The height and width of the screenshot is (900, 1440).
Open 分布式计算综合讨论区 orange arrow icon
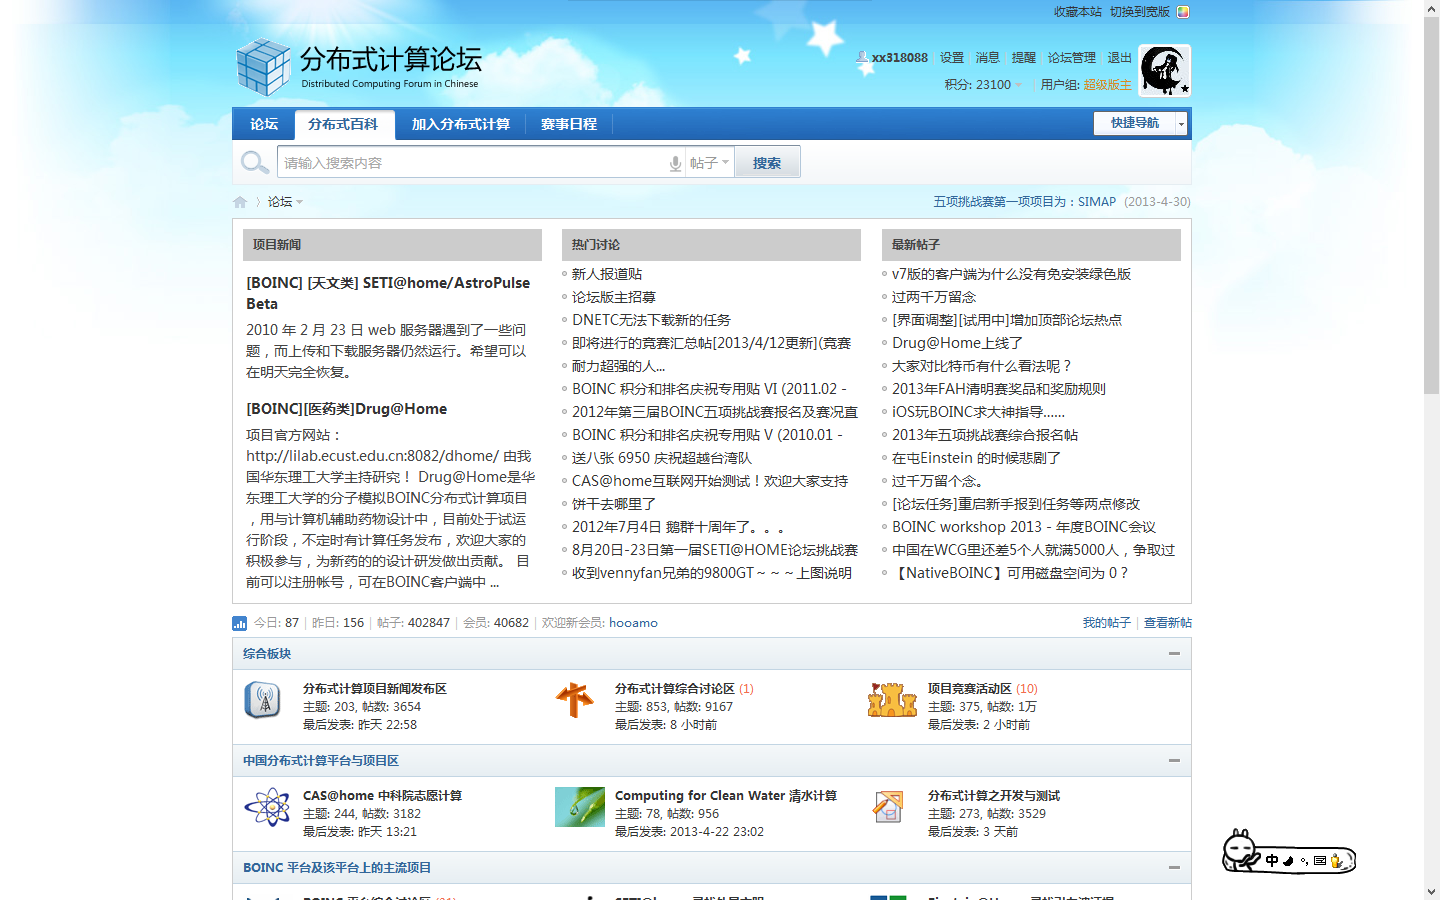click(x=575, y=700)
